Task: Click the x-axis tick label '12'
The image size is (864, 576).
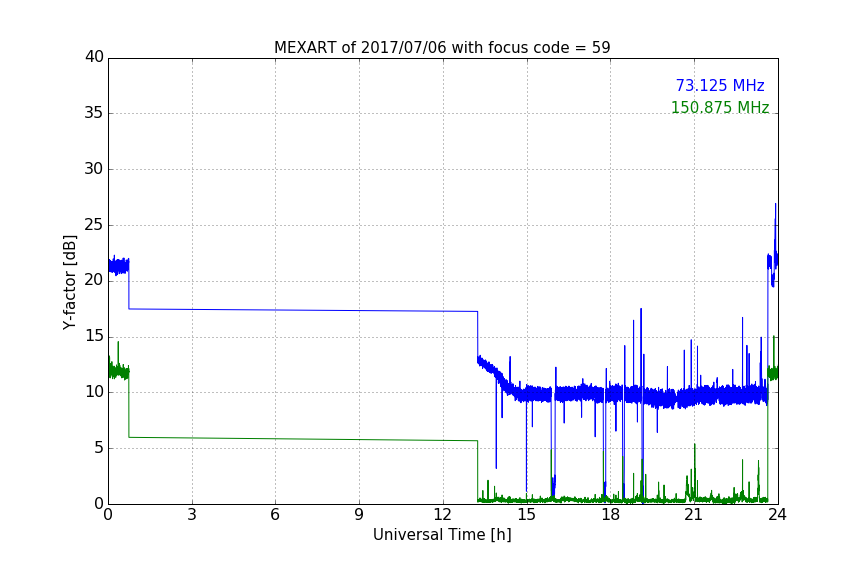Action: pos(442,515)
